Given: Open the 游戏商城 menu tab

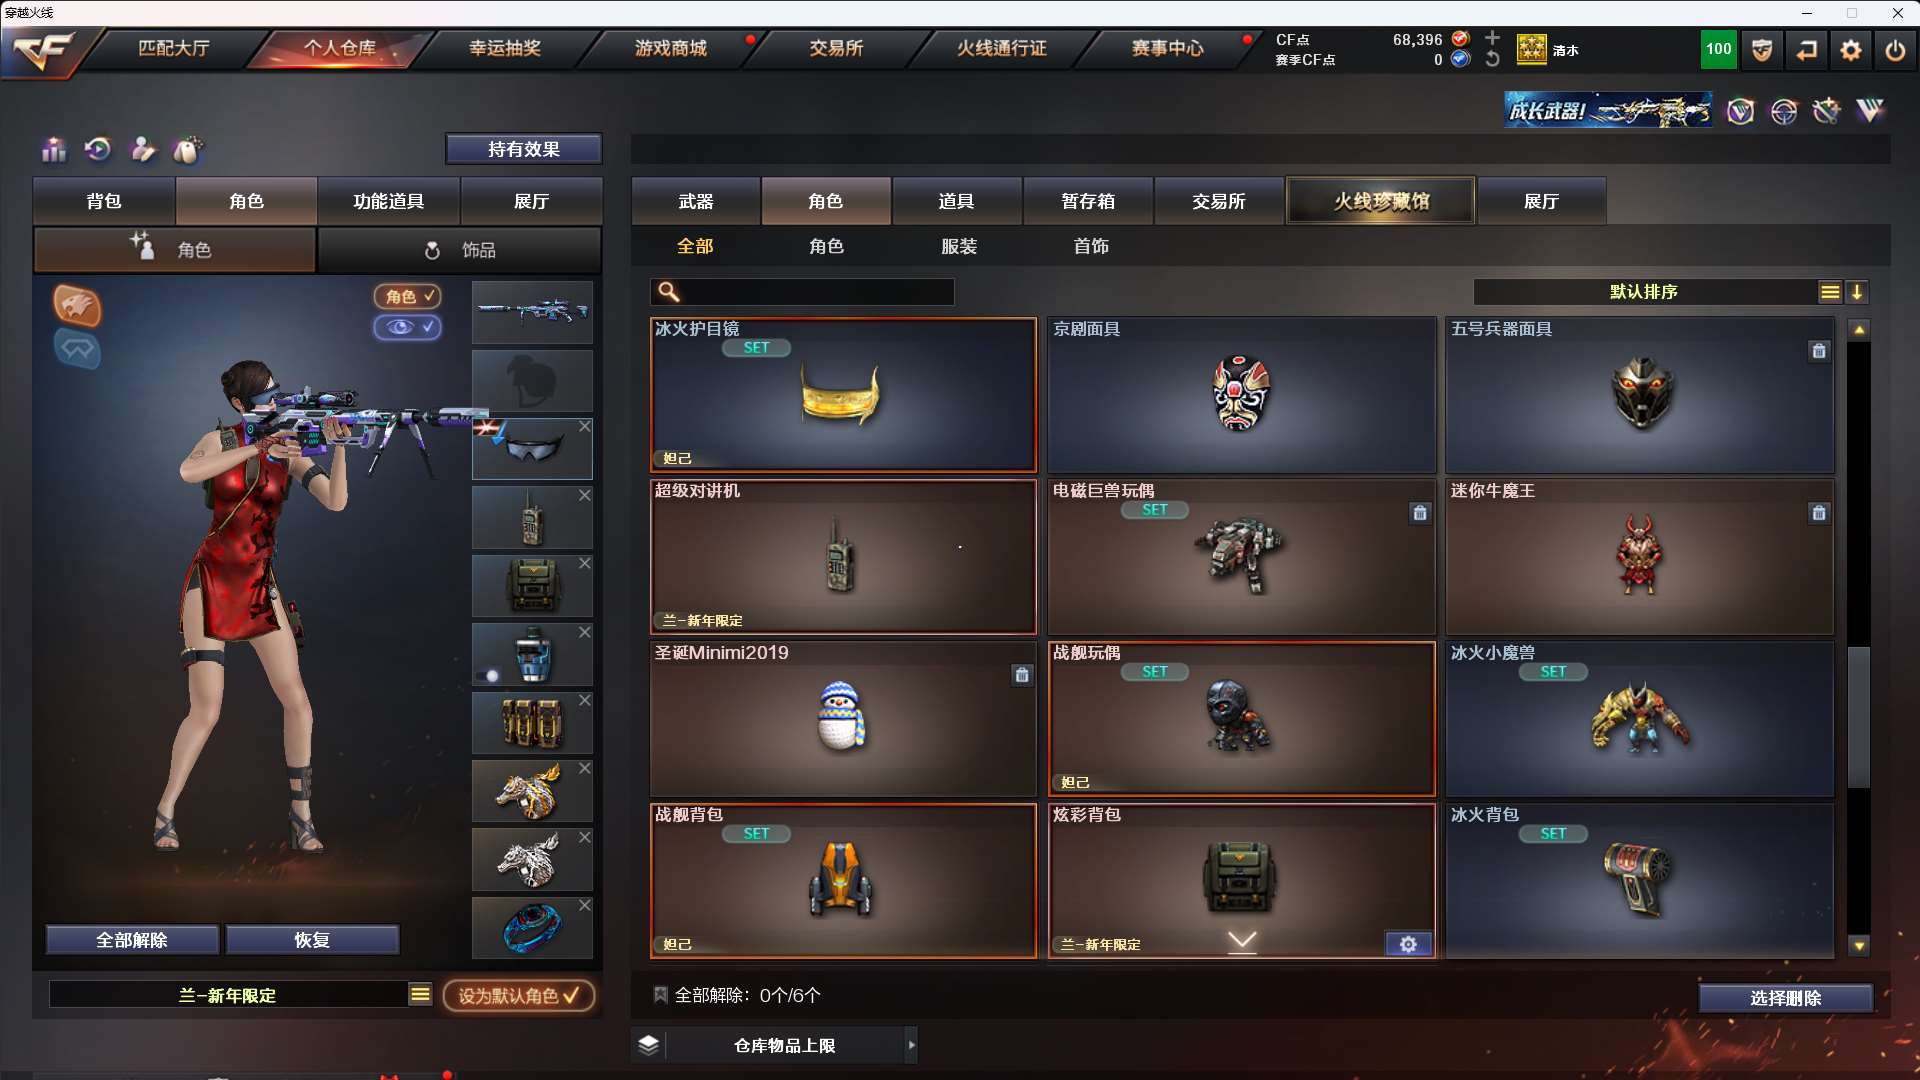Looking at the screenshot, I should click(671, 48).
